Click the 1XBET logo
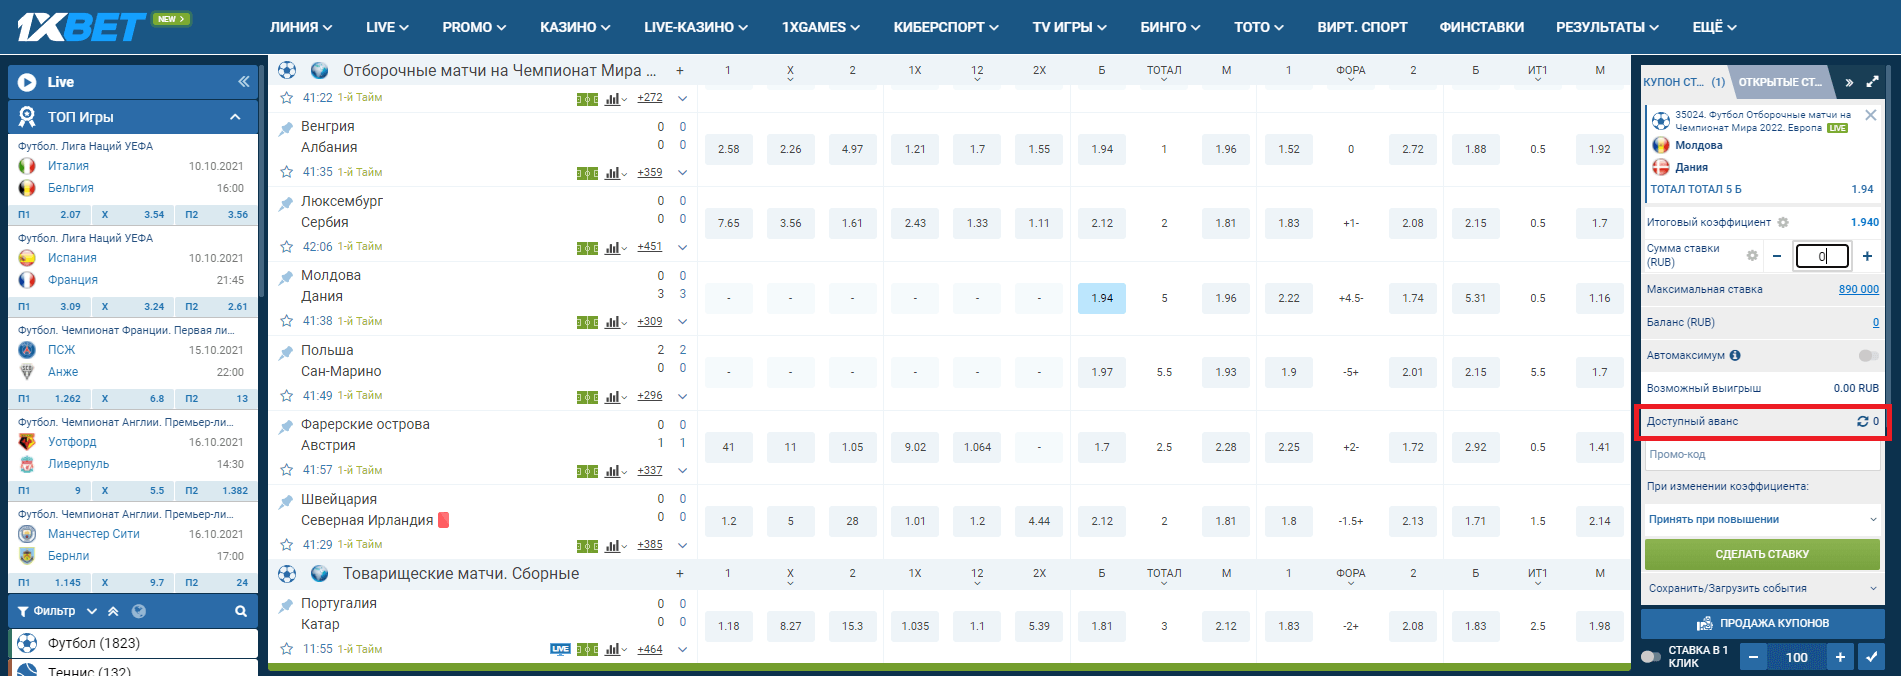Viewport: 1901px width, 676px height. pyautogui.click(x=81, y=26)
